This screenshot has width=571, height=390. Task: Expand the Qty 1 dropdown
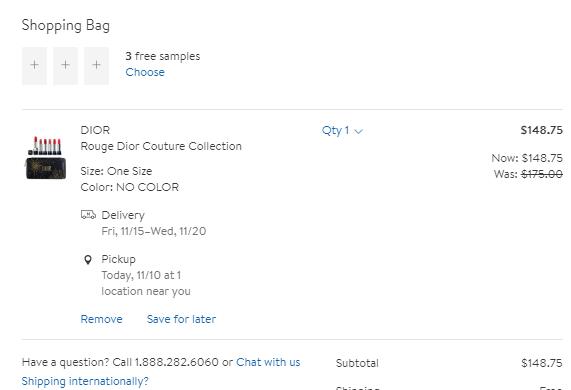[x=342, y=130]
